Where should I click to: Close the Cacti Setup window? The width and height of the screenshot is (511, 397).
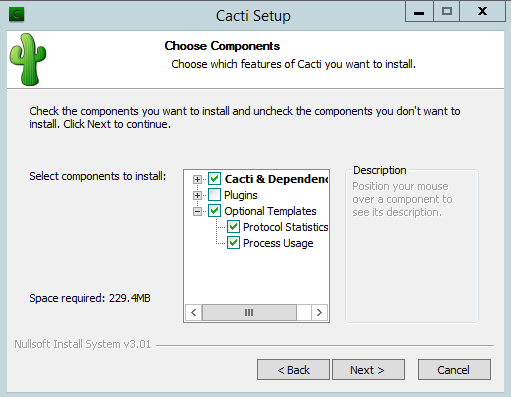[482, 12]
